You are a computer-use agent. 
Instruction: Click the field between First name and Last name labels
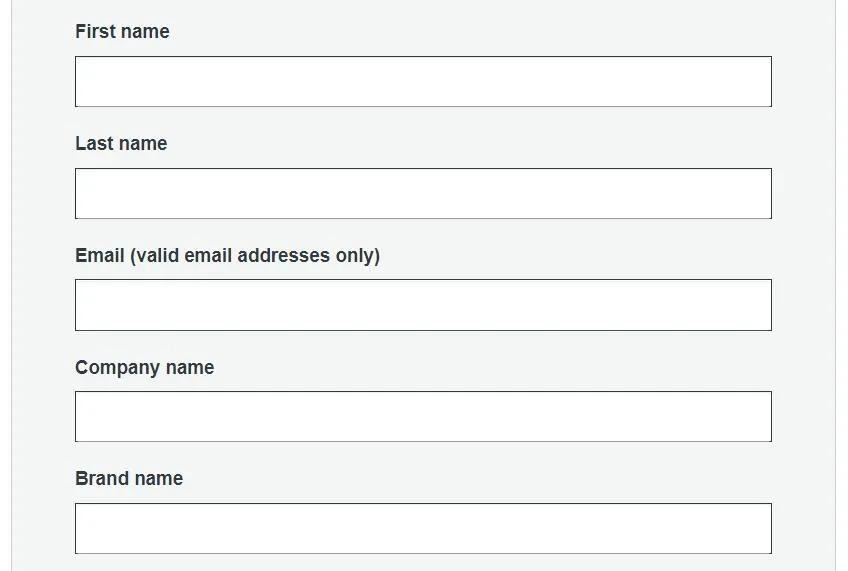[423, 82]
